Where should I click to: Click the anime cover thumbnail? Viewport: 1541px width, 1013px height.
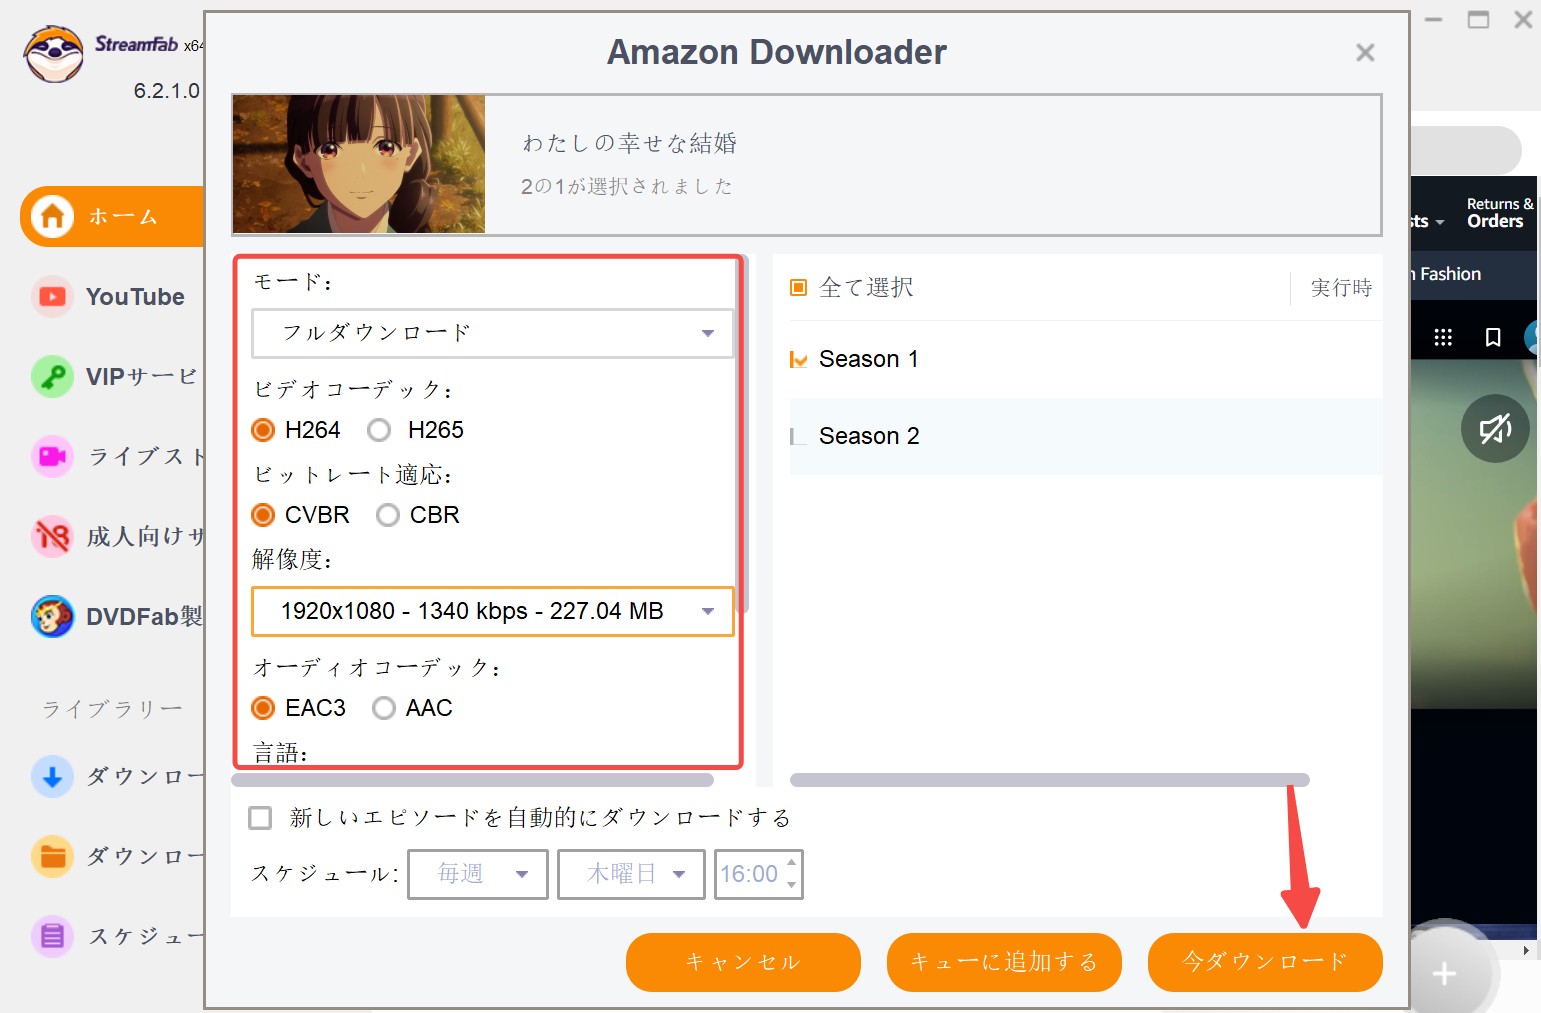tap(359, 164)
